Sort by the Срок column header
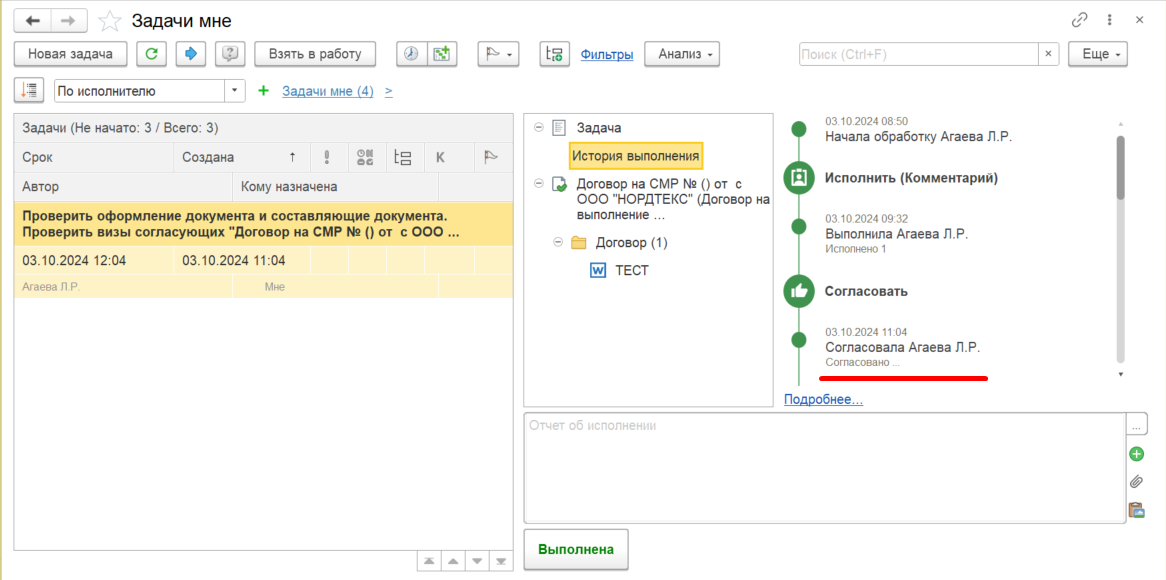This screenshot has width=1166, height=580. pyautogui.click(x=94, y=157)
